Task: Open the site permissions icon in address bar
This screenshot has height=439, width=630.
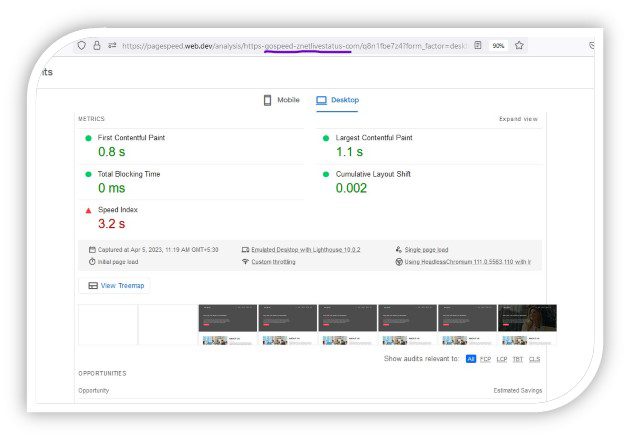Action: [112, 45]
